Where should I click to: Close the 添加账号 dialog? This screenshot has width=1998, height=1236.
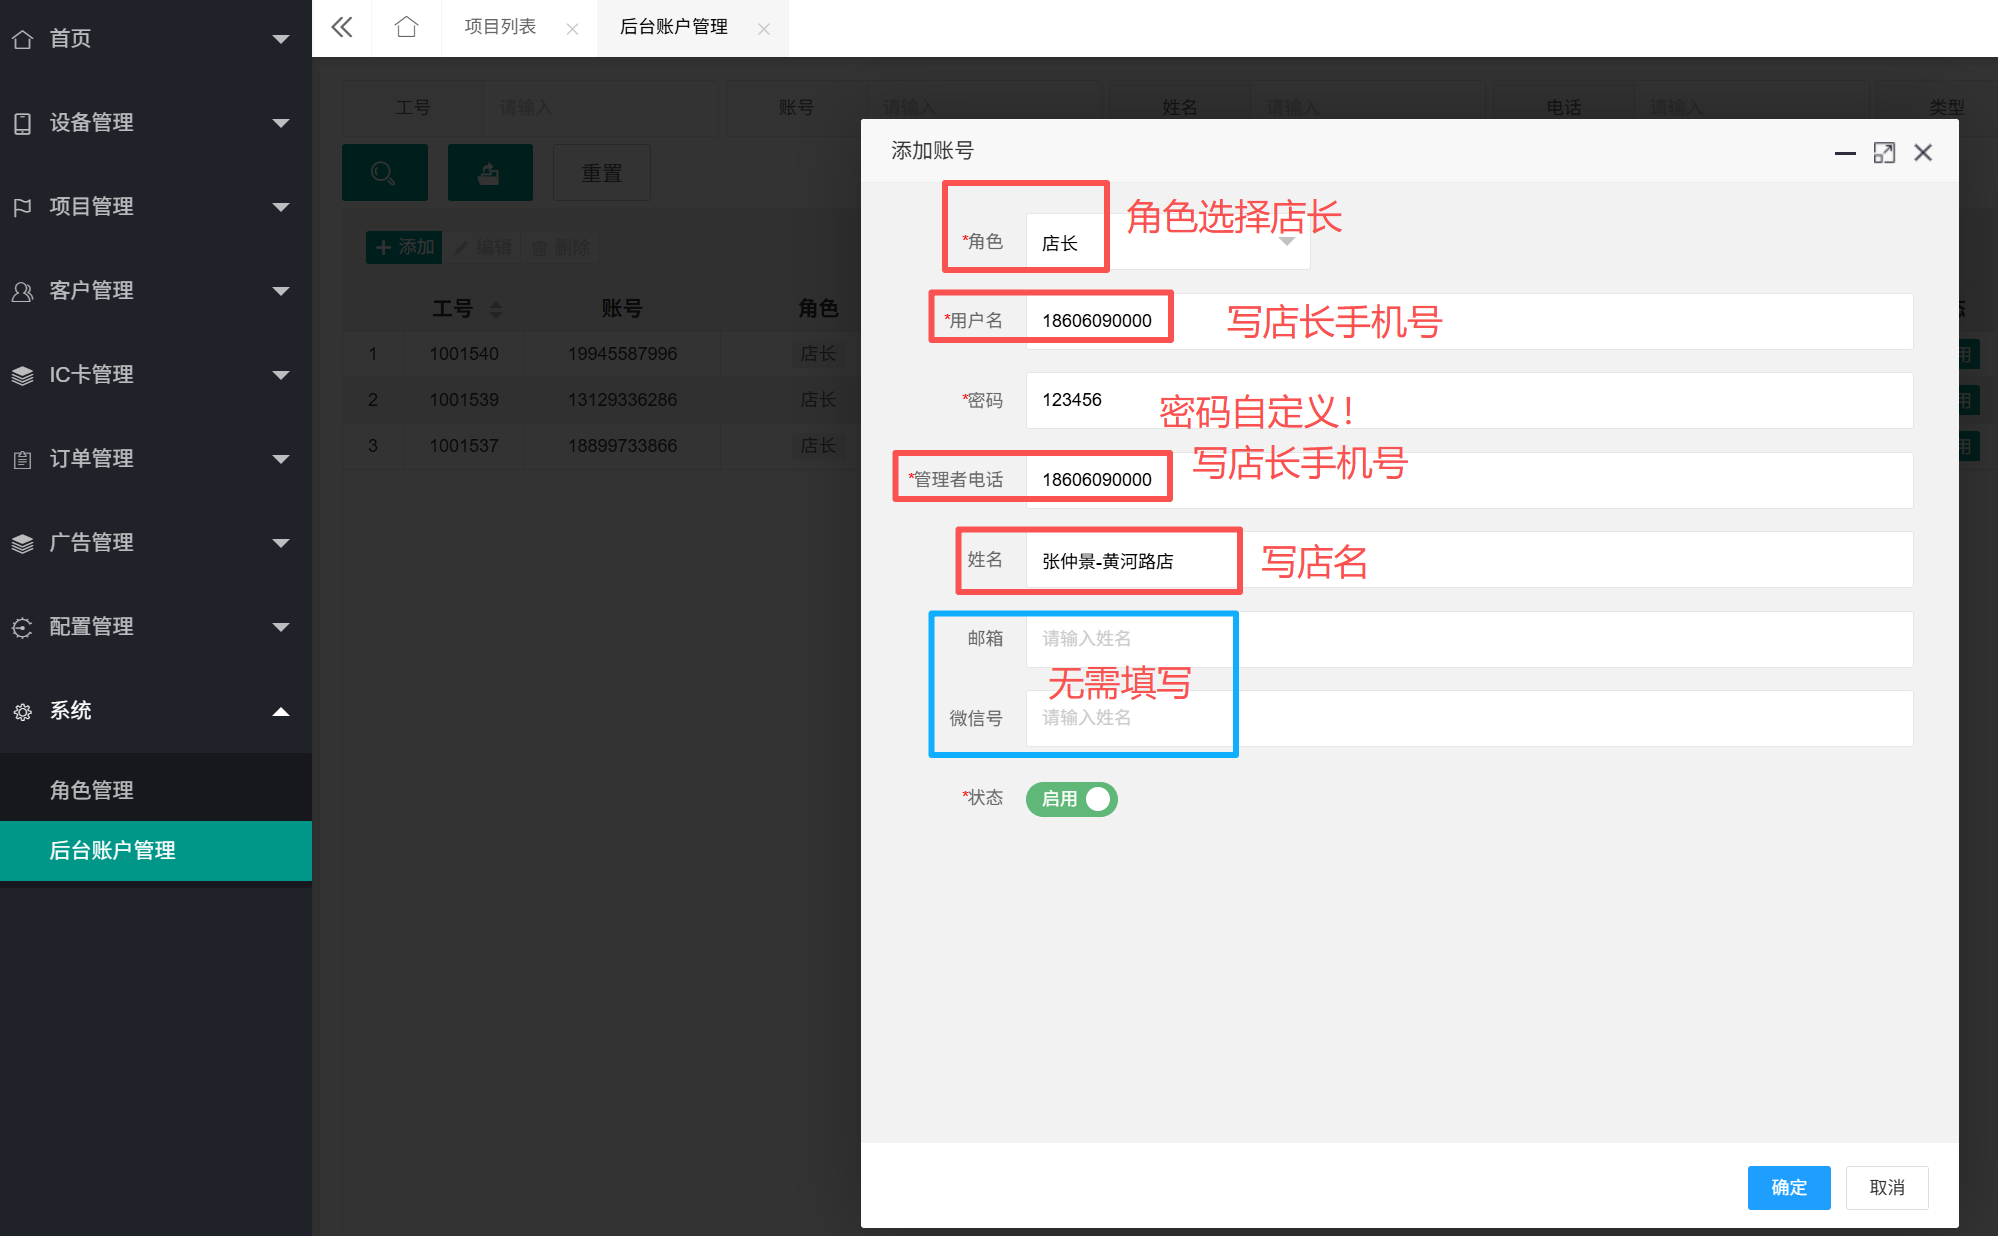pos(1923,153)
